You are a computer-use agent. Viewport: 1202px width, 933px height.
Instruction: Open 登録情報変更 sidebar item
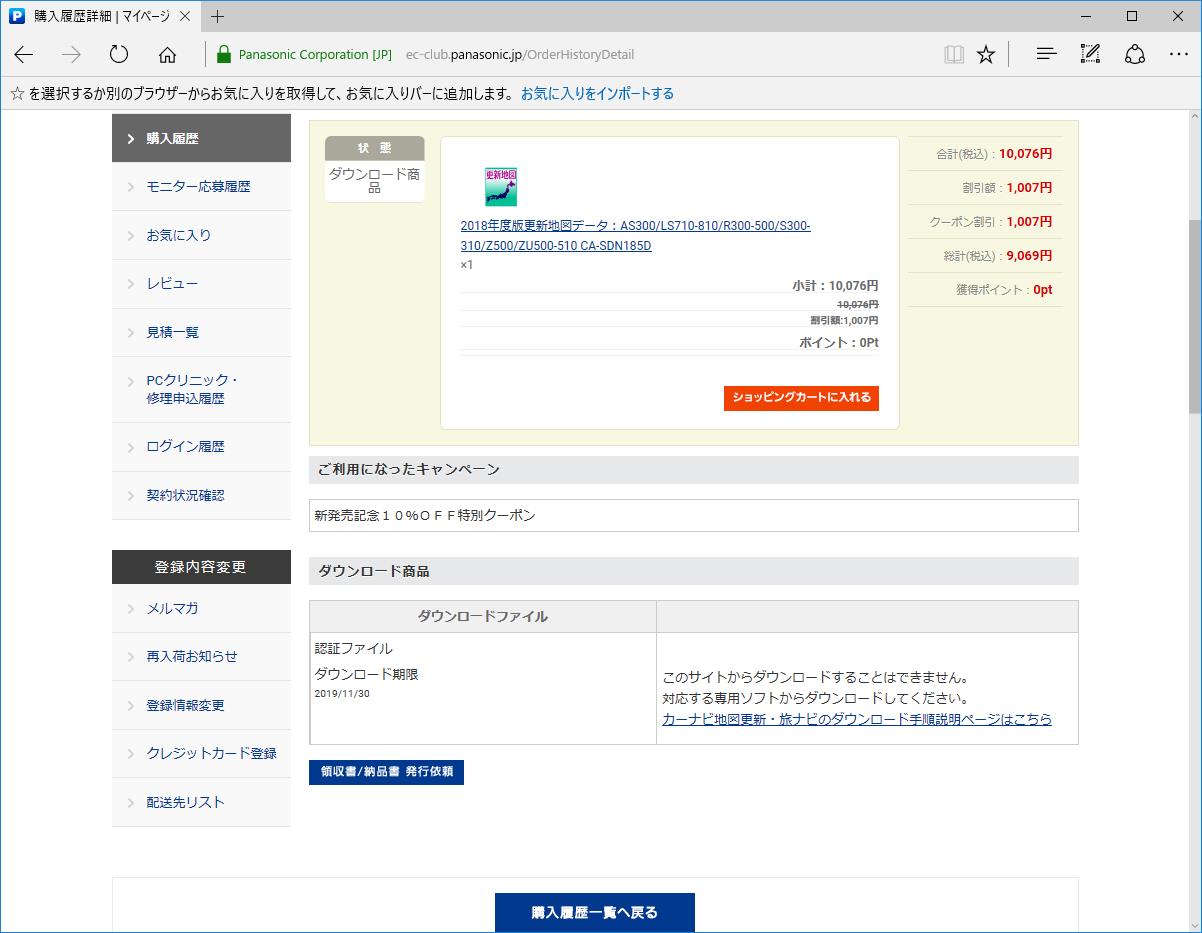tap(201, 705)
